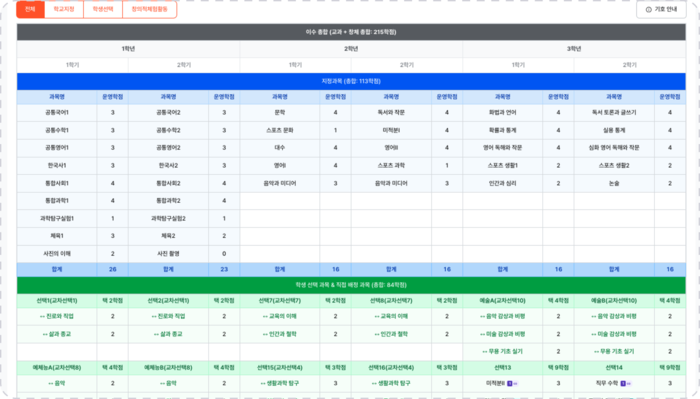The width and height of the screenshot is (700, 399).
Task: Click the 공통국어2 subject cell
Action: pos(168,112)
